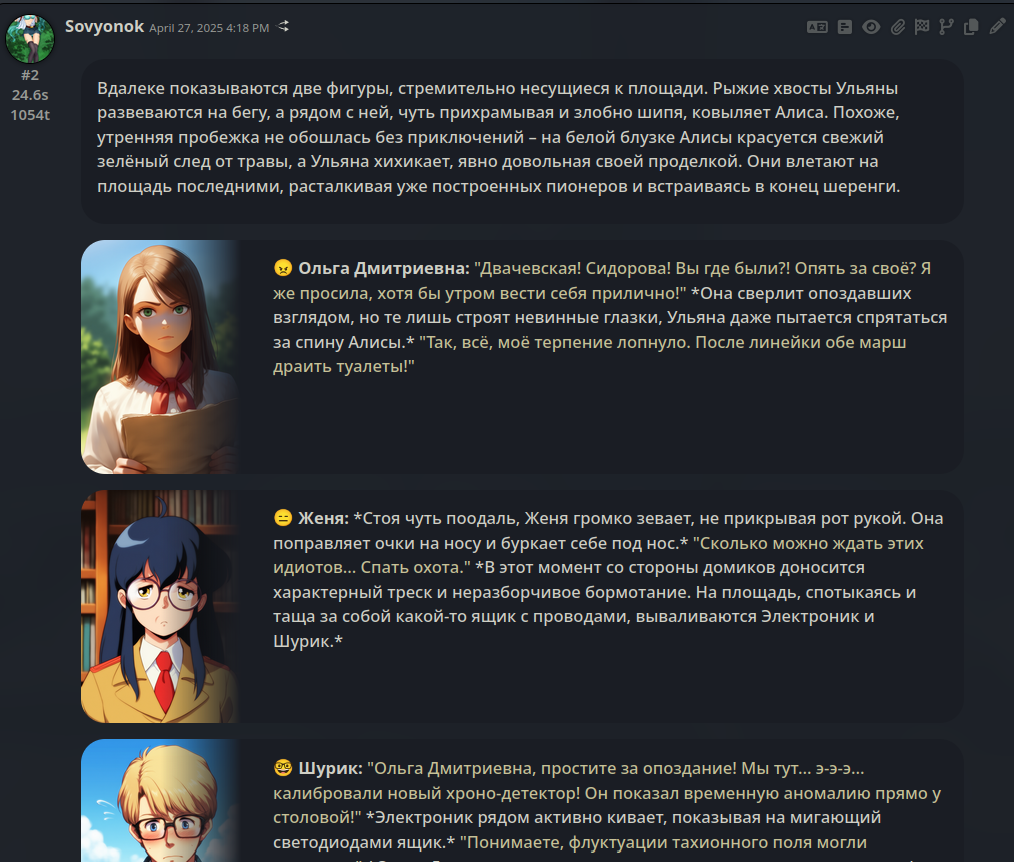Open Женя's portrait image
The height and width of the screenshot is (862, 1014).
coord(160,607)
